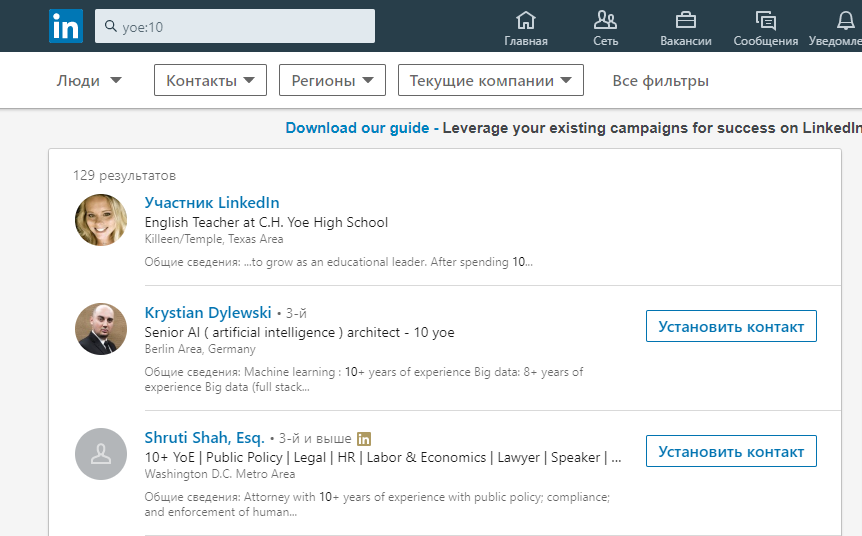Open the Сеть network icon
The image size is (862, 536).
point(605,20)
